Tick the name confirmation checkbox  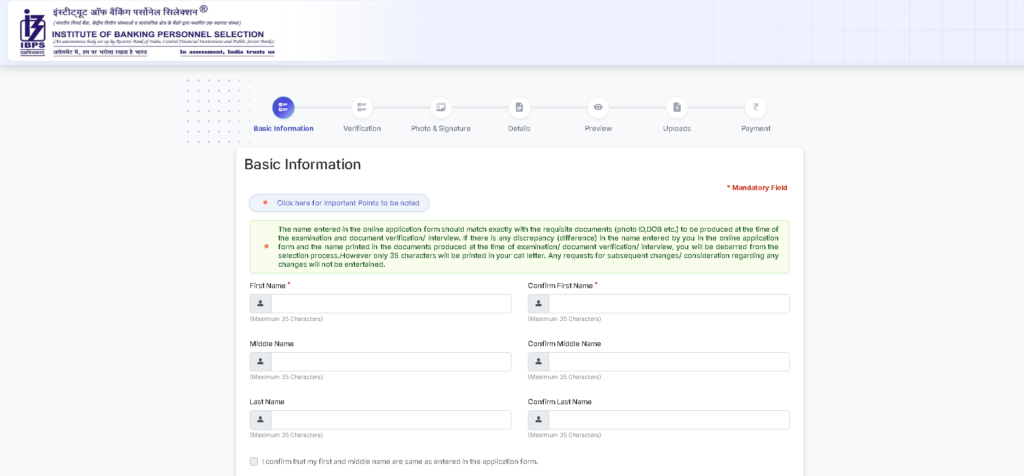click(x=254, y=462)
